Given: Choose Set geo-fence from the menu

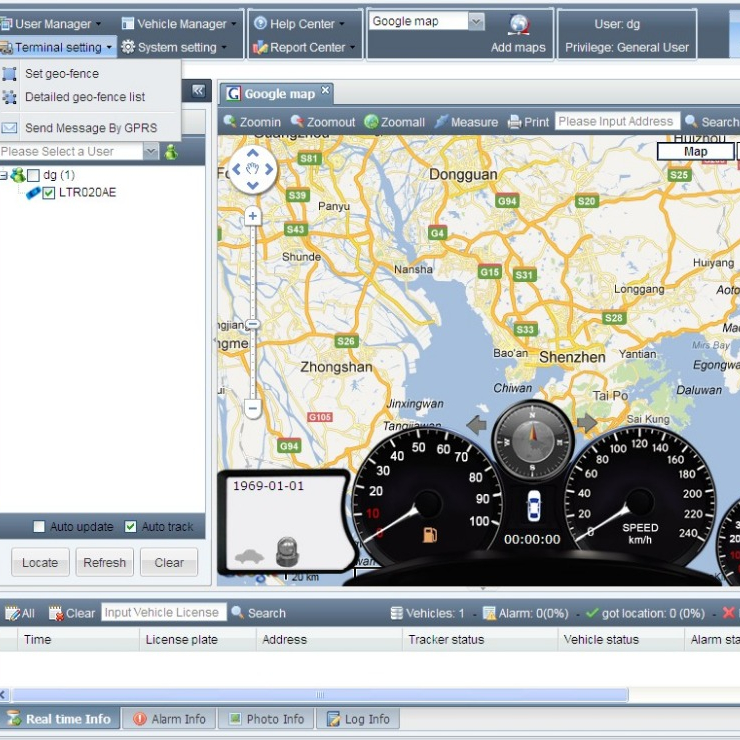Looking at the screenshot, I should [62, 74].
